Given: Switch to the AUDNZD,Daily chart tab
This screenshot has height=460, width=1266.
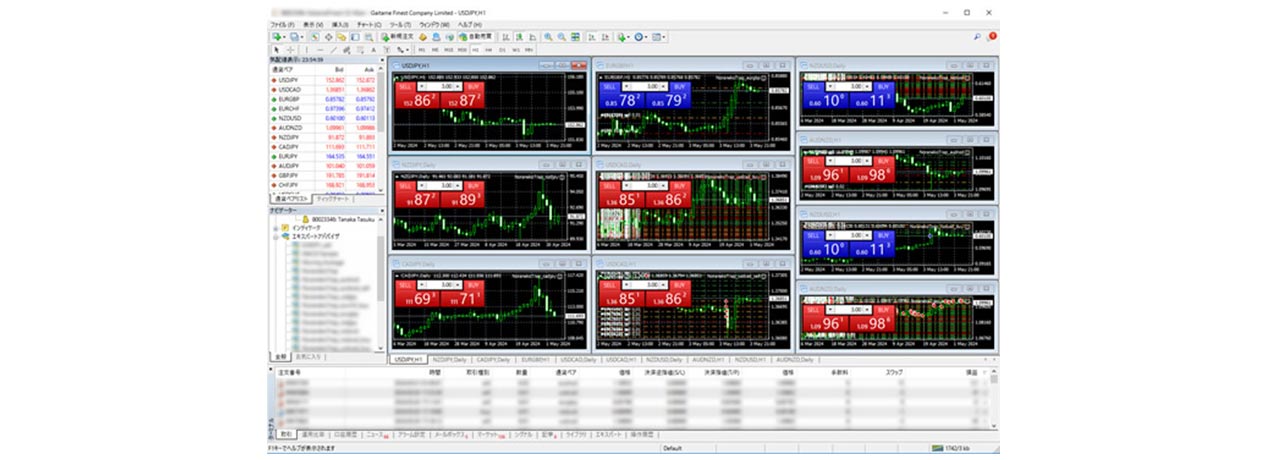Looking at the screenshot, I should click(796, 359).
